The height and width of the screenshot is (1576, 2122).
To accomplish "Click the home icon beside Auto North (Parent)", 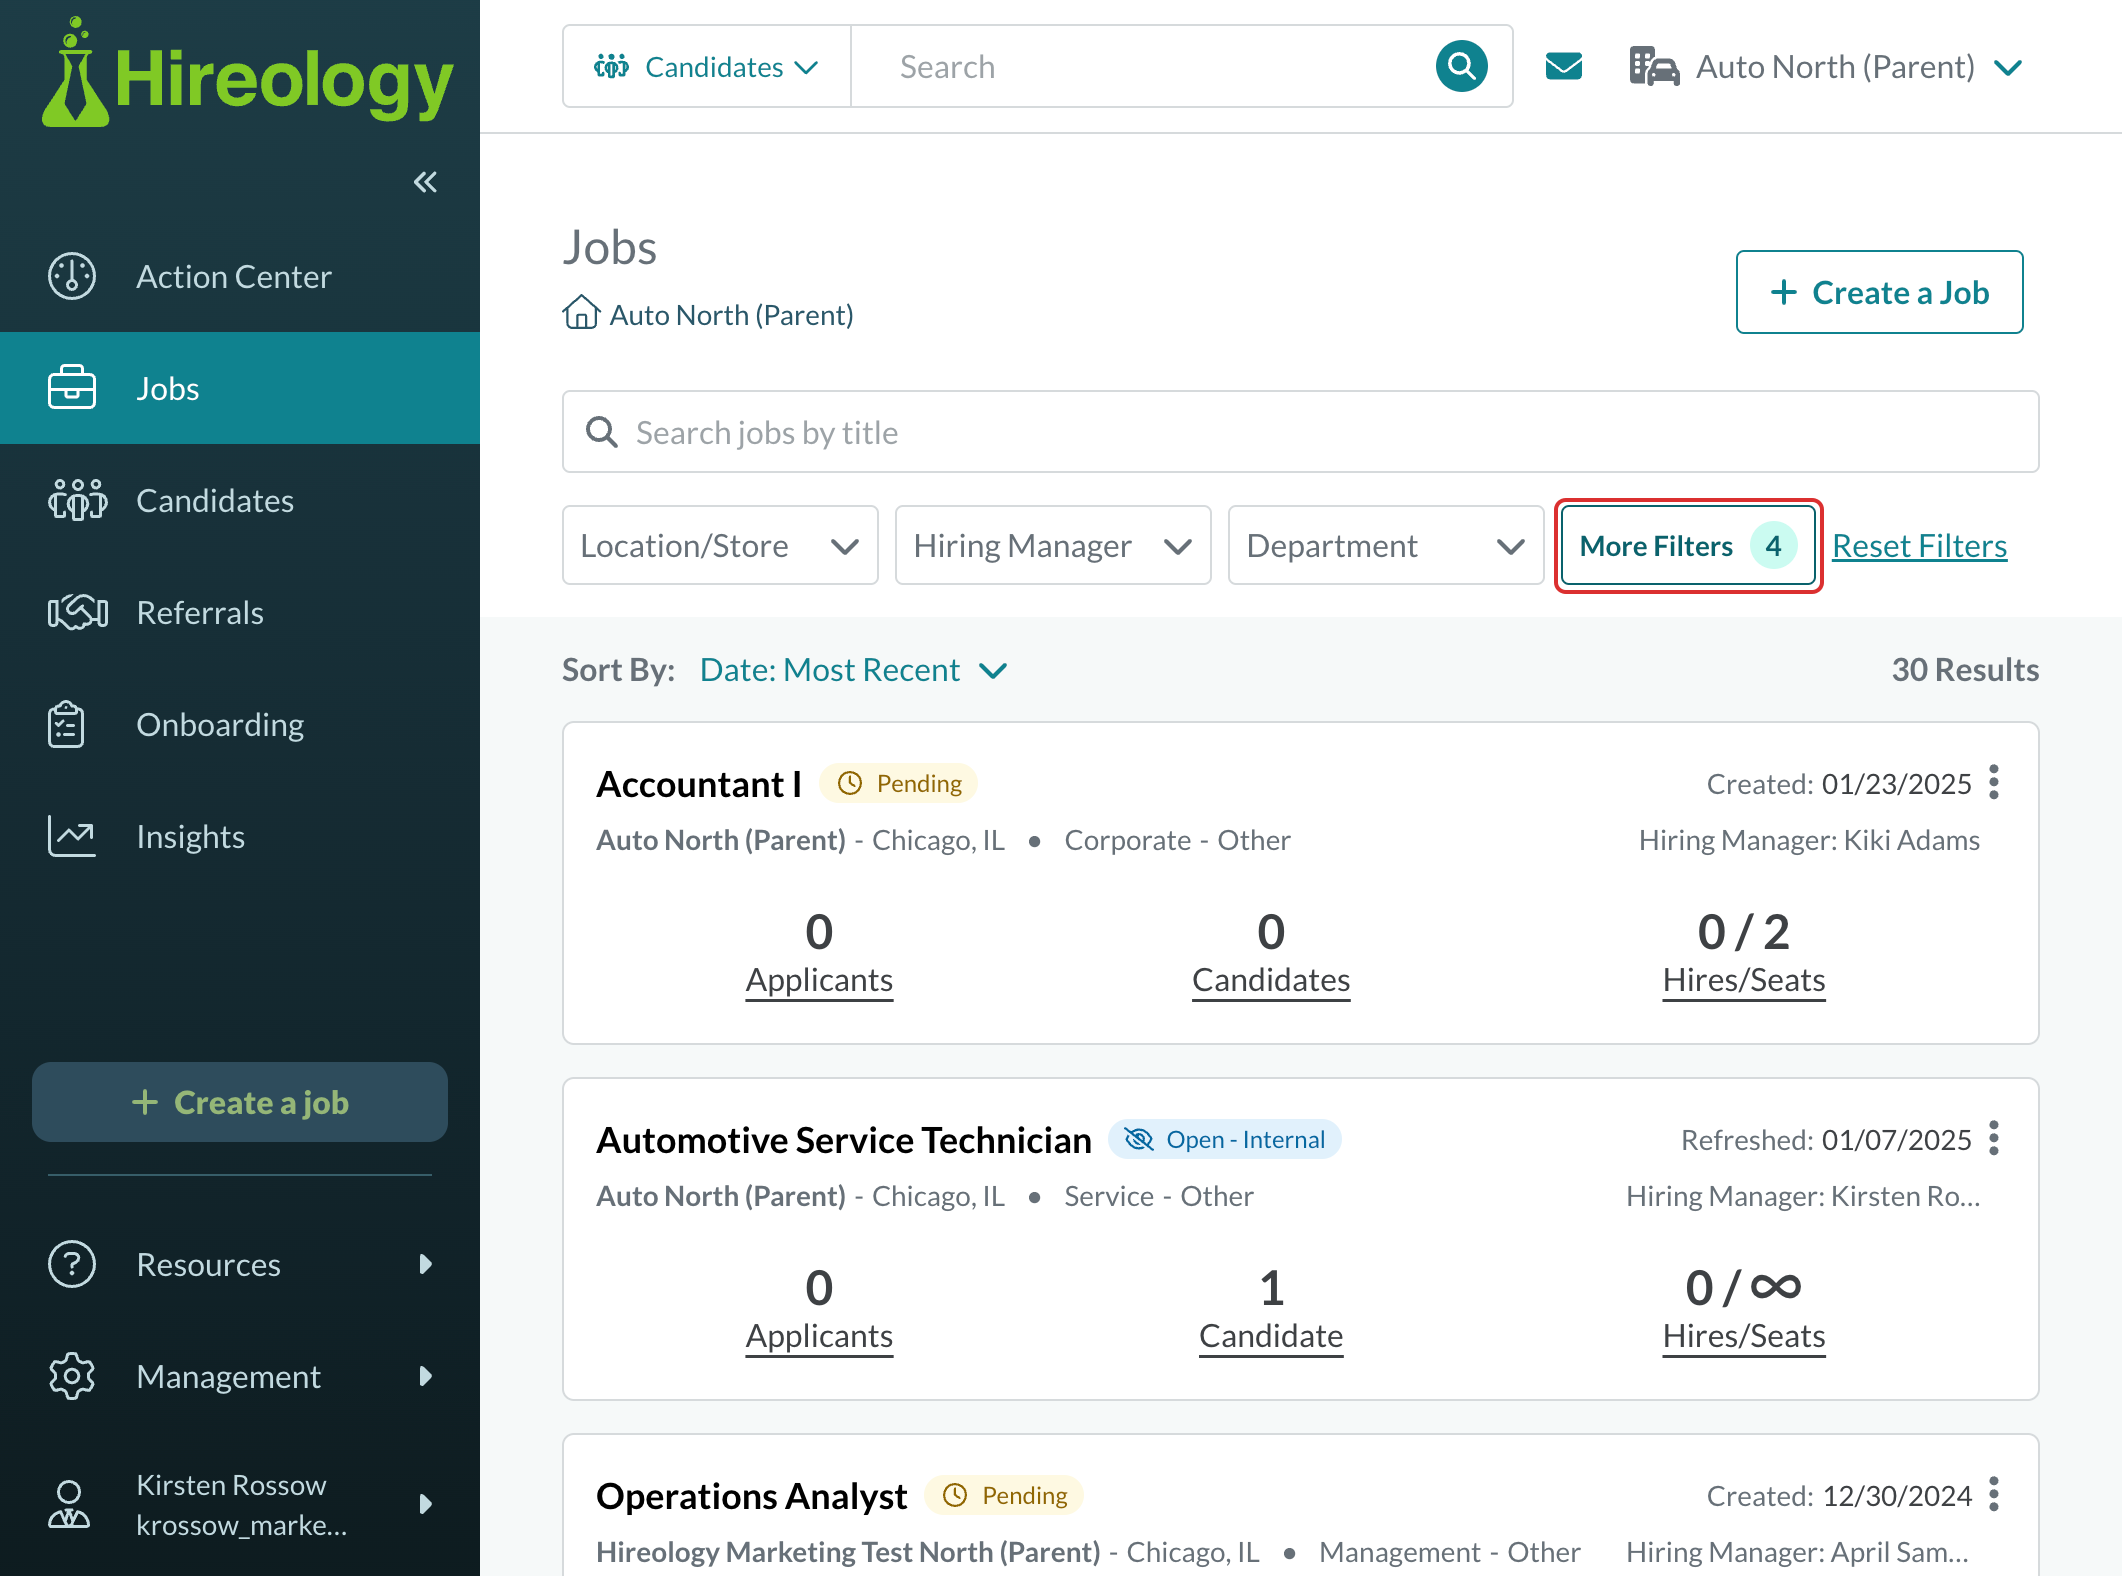I will pyautogui.click(x=581, y=313).
